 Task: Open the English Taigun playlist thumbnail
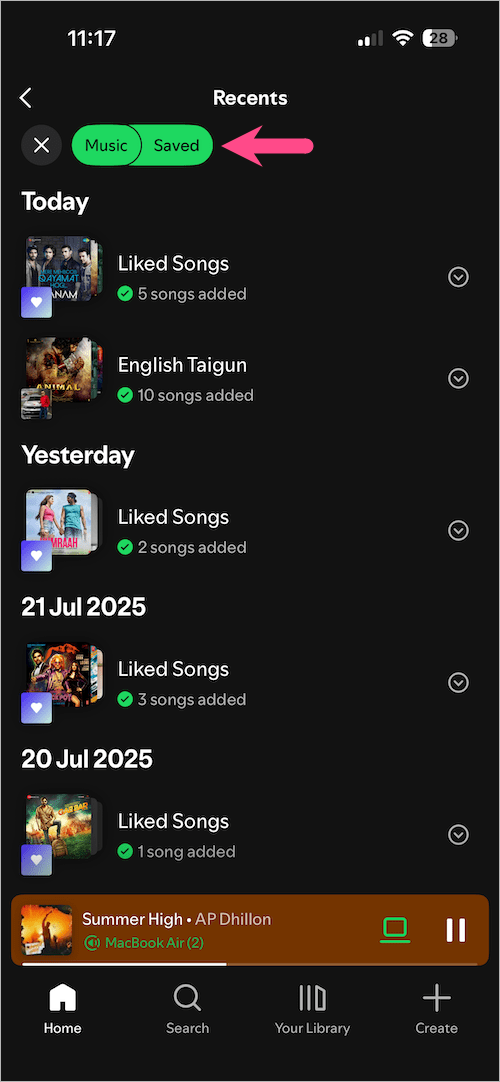pos(63,378)
